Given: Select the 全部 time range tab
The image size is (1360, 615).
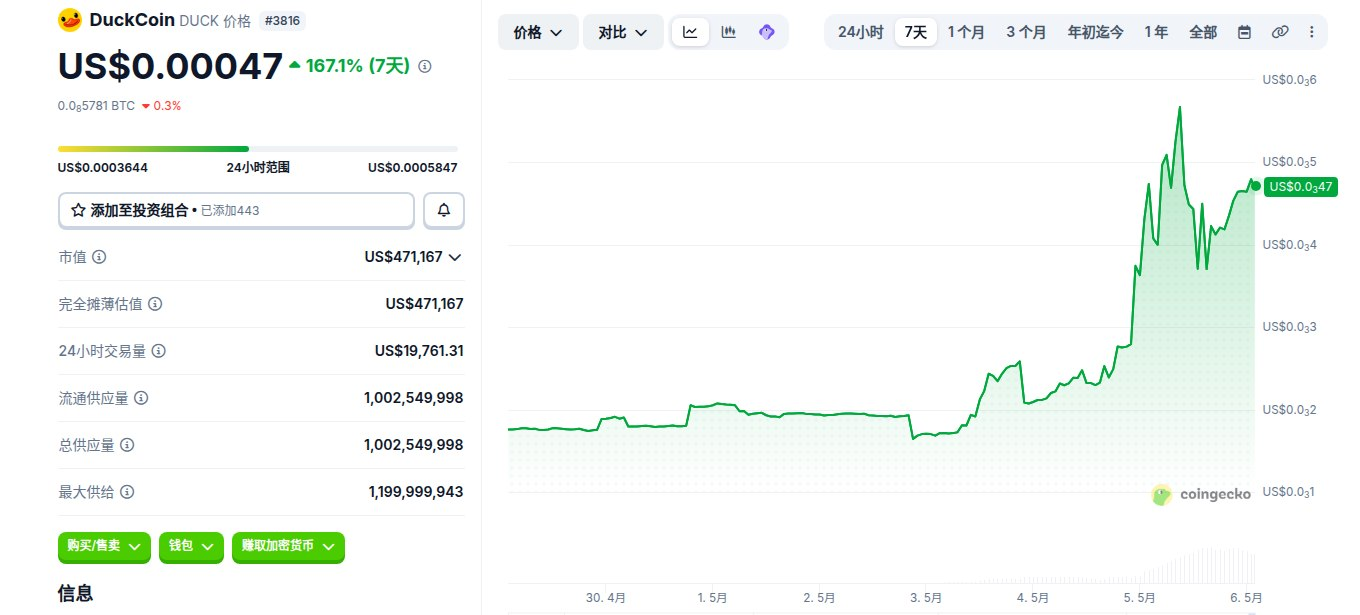Looking at the screenshot, I should pos(1203,32).
